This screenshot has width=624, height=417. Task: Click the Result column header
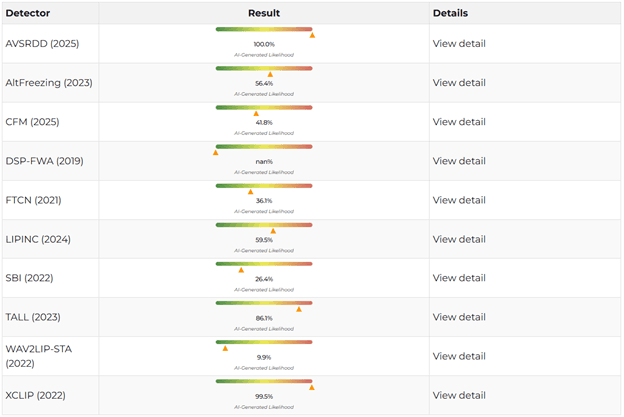pyautogui.click(x=264, y=13)
